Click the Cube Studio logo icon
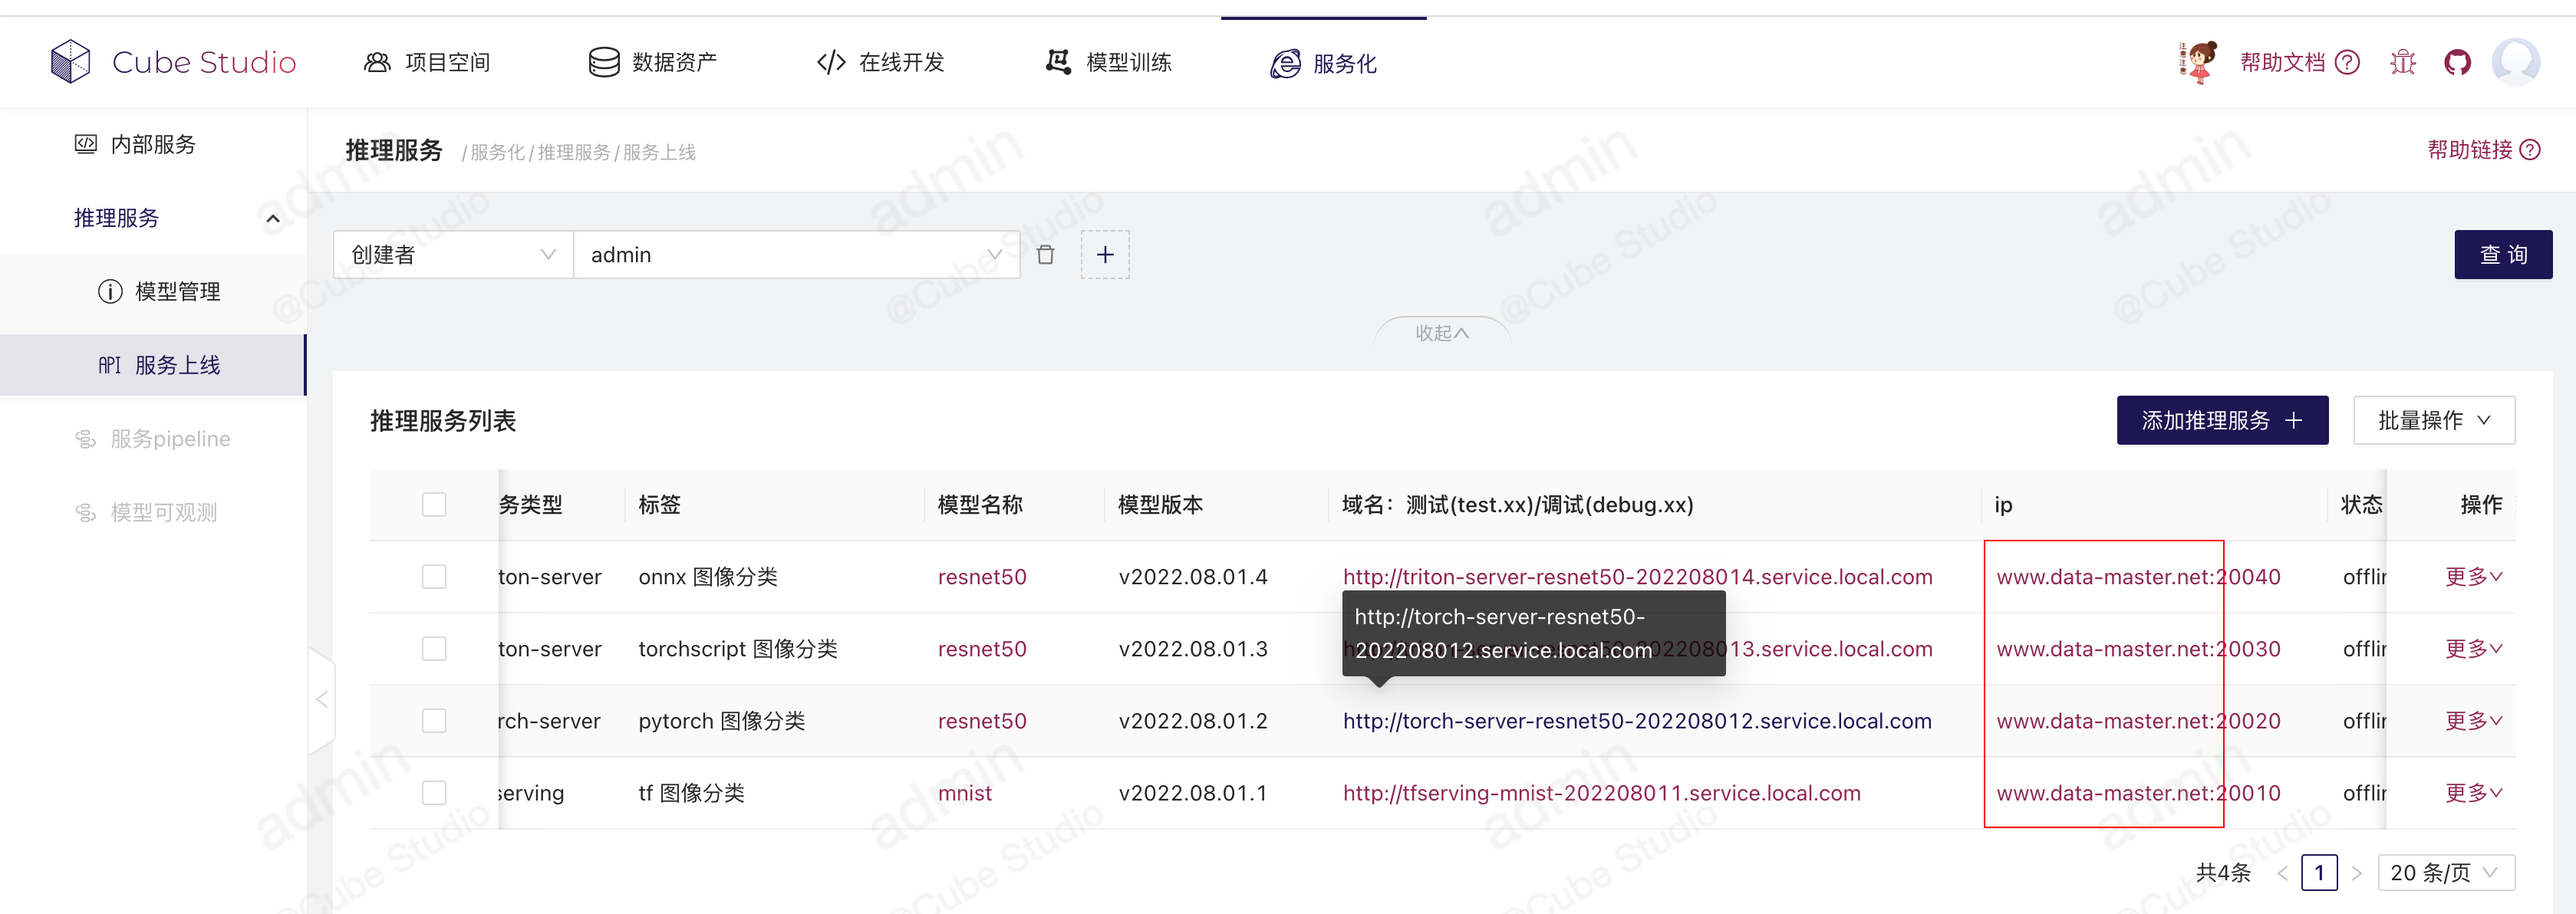Viewport: 2576px width, 914px height. pos(70,62)
